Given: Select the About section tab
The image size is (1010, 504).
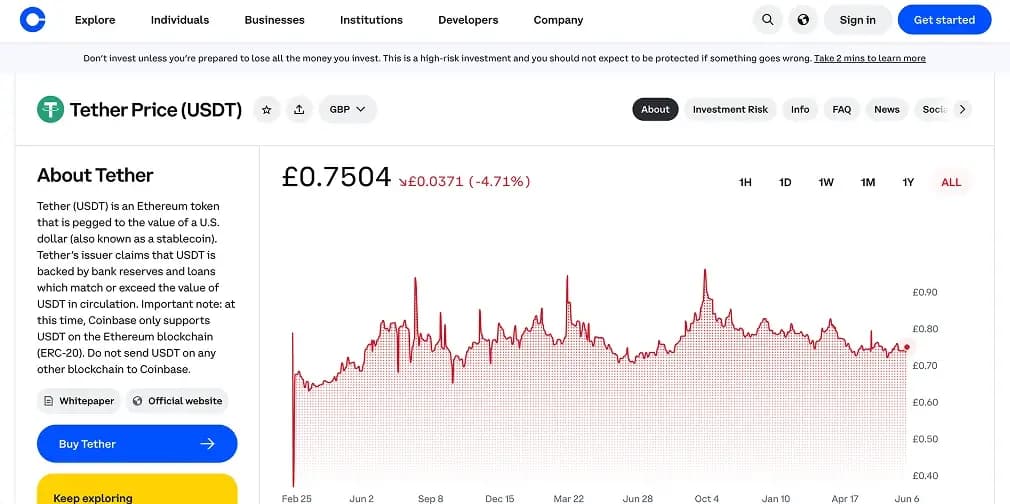Looking at the screenshot, I should pos(655,110).
